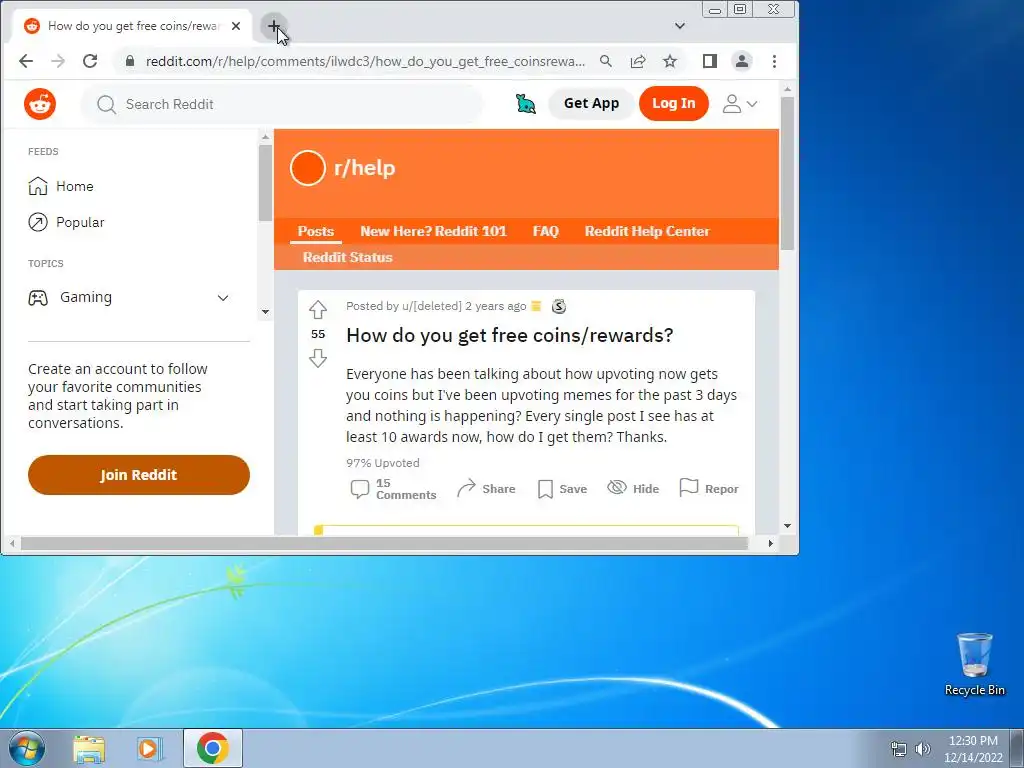Reload the current Reddit page
Viewport: 1024px width, 768px height.
pos(90,61)
